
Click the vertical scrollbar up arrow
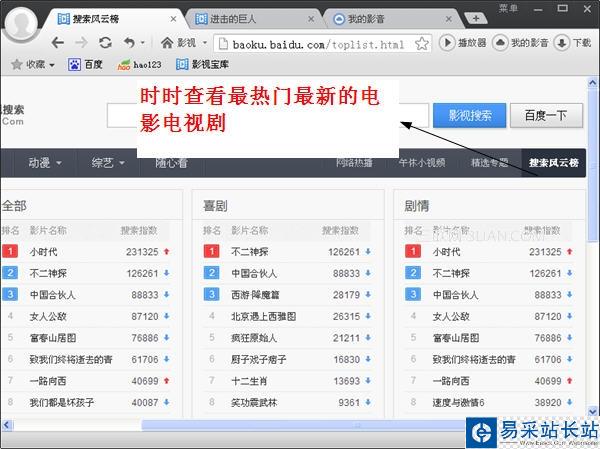[593, 82]
